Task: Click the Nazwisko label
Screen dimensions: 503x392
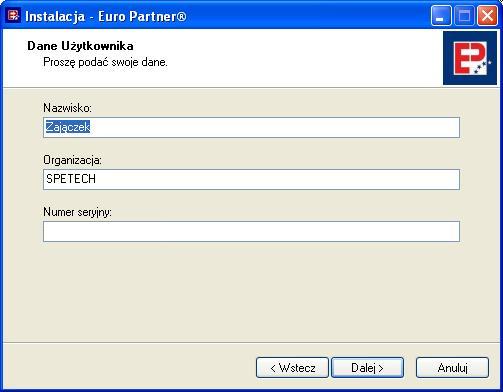Action: click(x=67, y=108)
